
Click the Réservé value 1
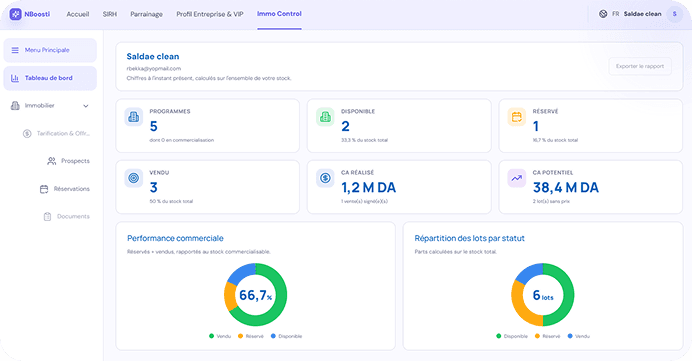pyautogui.click(x=536, y=127)
